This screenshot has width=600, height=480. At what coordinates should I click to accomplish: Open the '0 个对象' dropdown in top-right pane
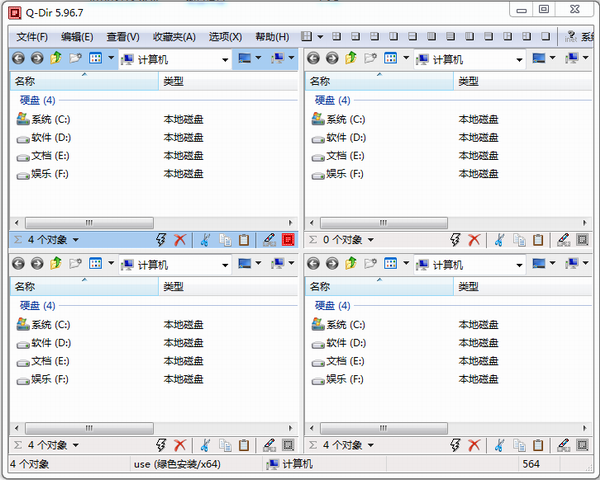[370, 240]
